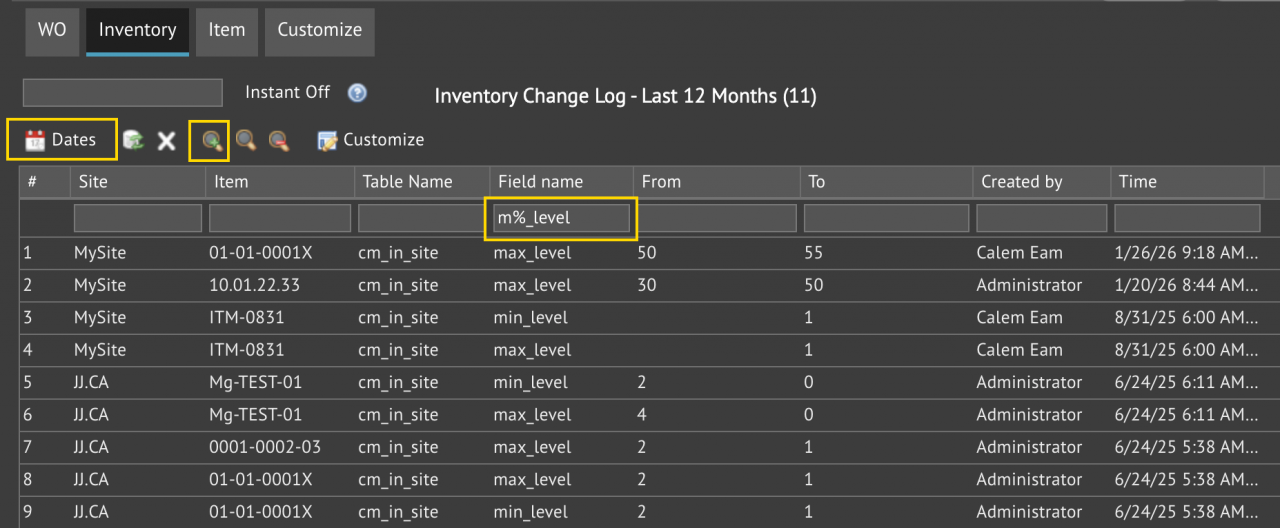Sort by the From column header
Viewport: 1280px width, 528px height.
click(x=716, y=182)
